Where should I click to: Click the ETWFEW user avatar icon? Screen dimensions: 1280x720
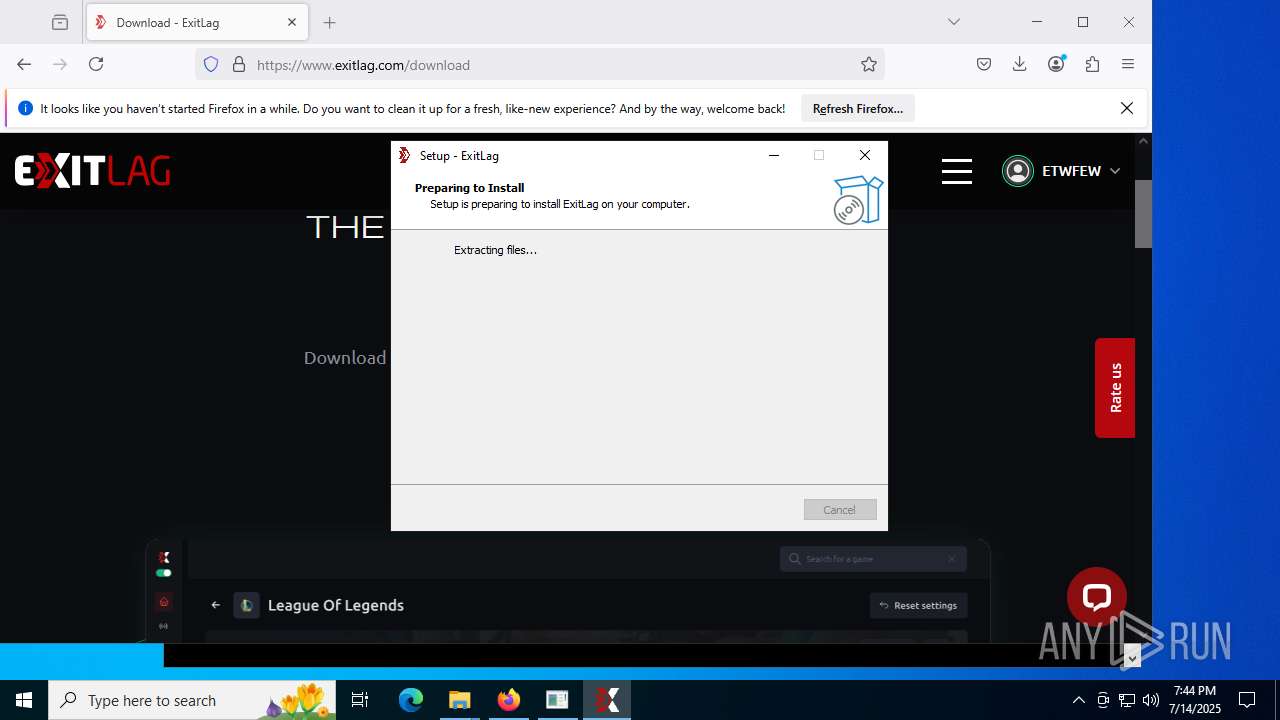(1018, 171)
